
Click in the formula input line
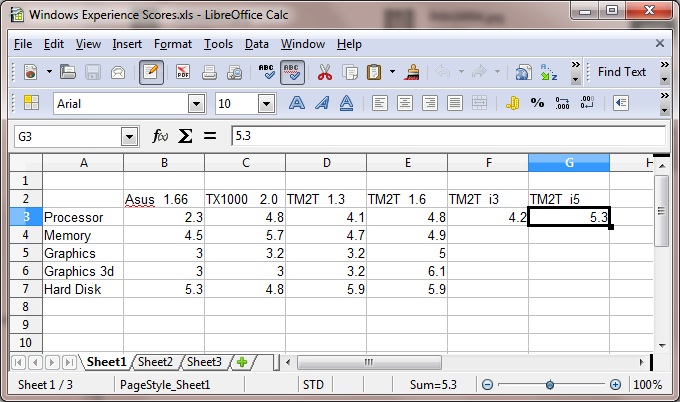[x=449, y=136]
